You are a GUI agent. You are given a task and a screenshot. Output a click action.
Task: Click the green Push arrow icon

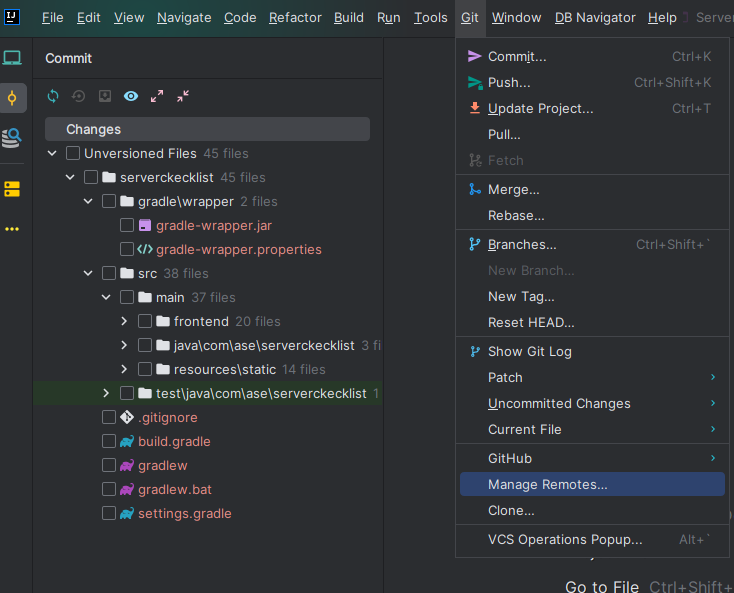click(475, 83)
